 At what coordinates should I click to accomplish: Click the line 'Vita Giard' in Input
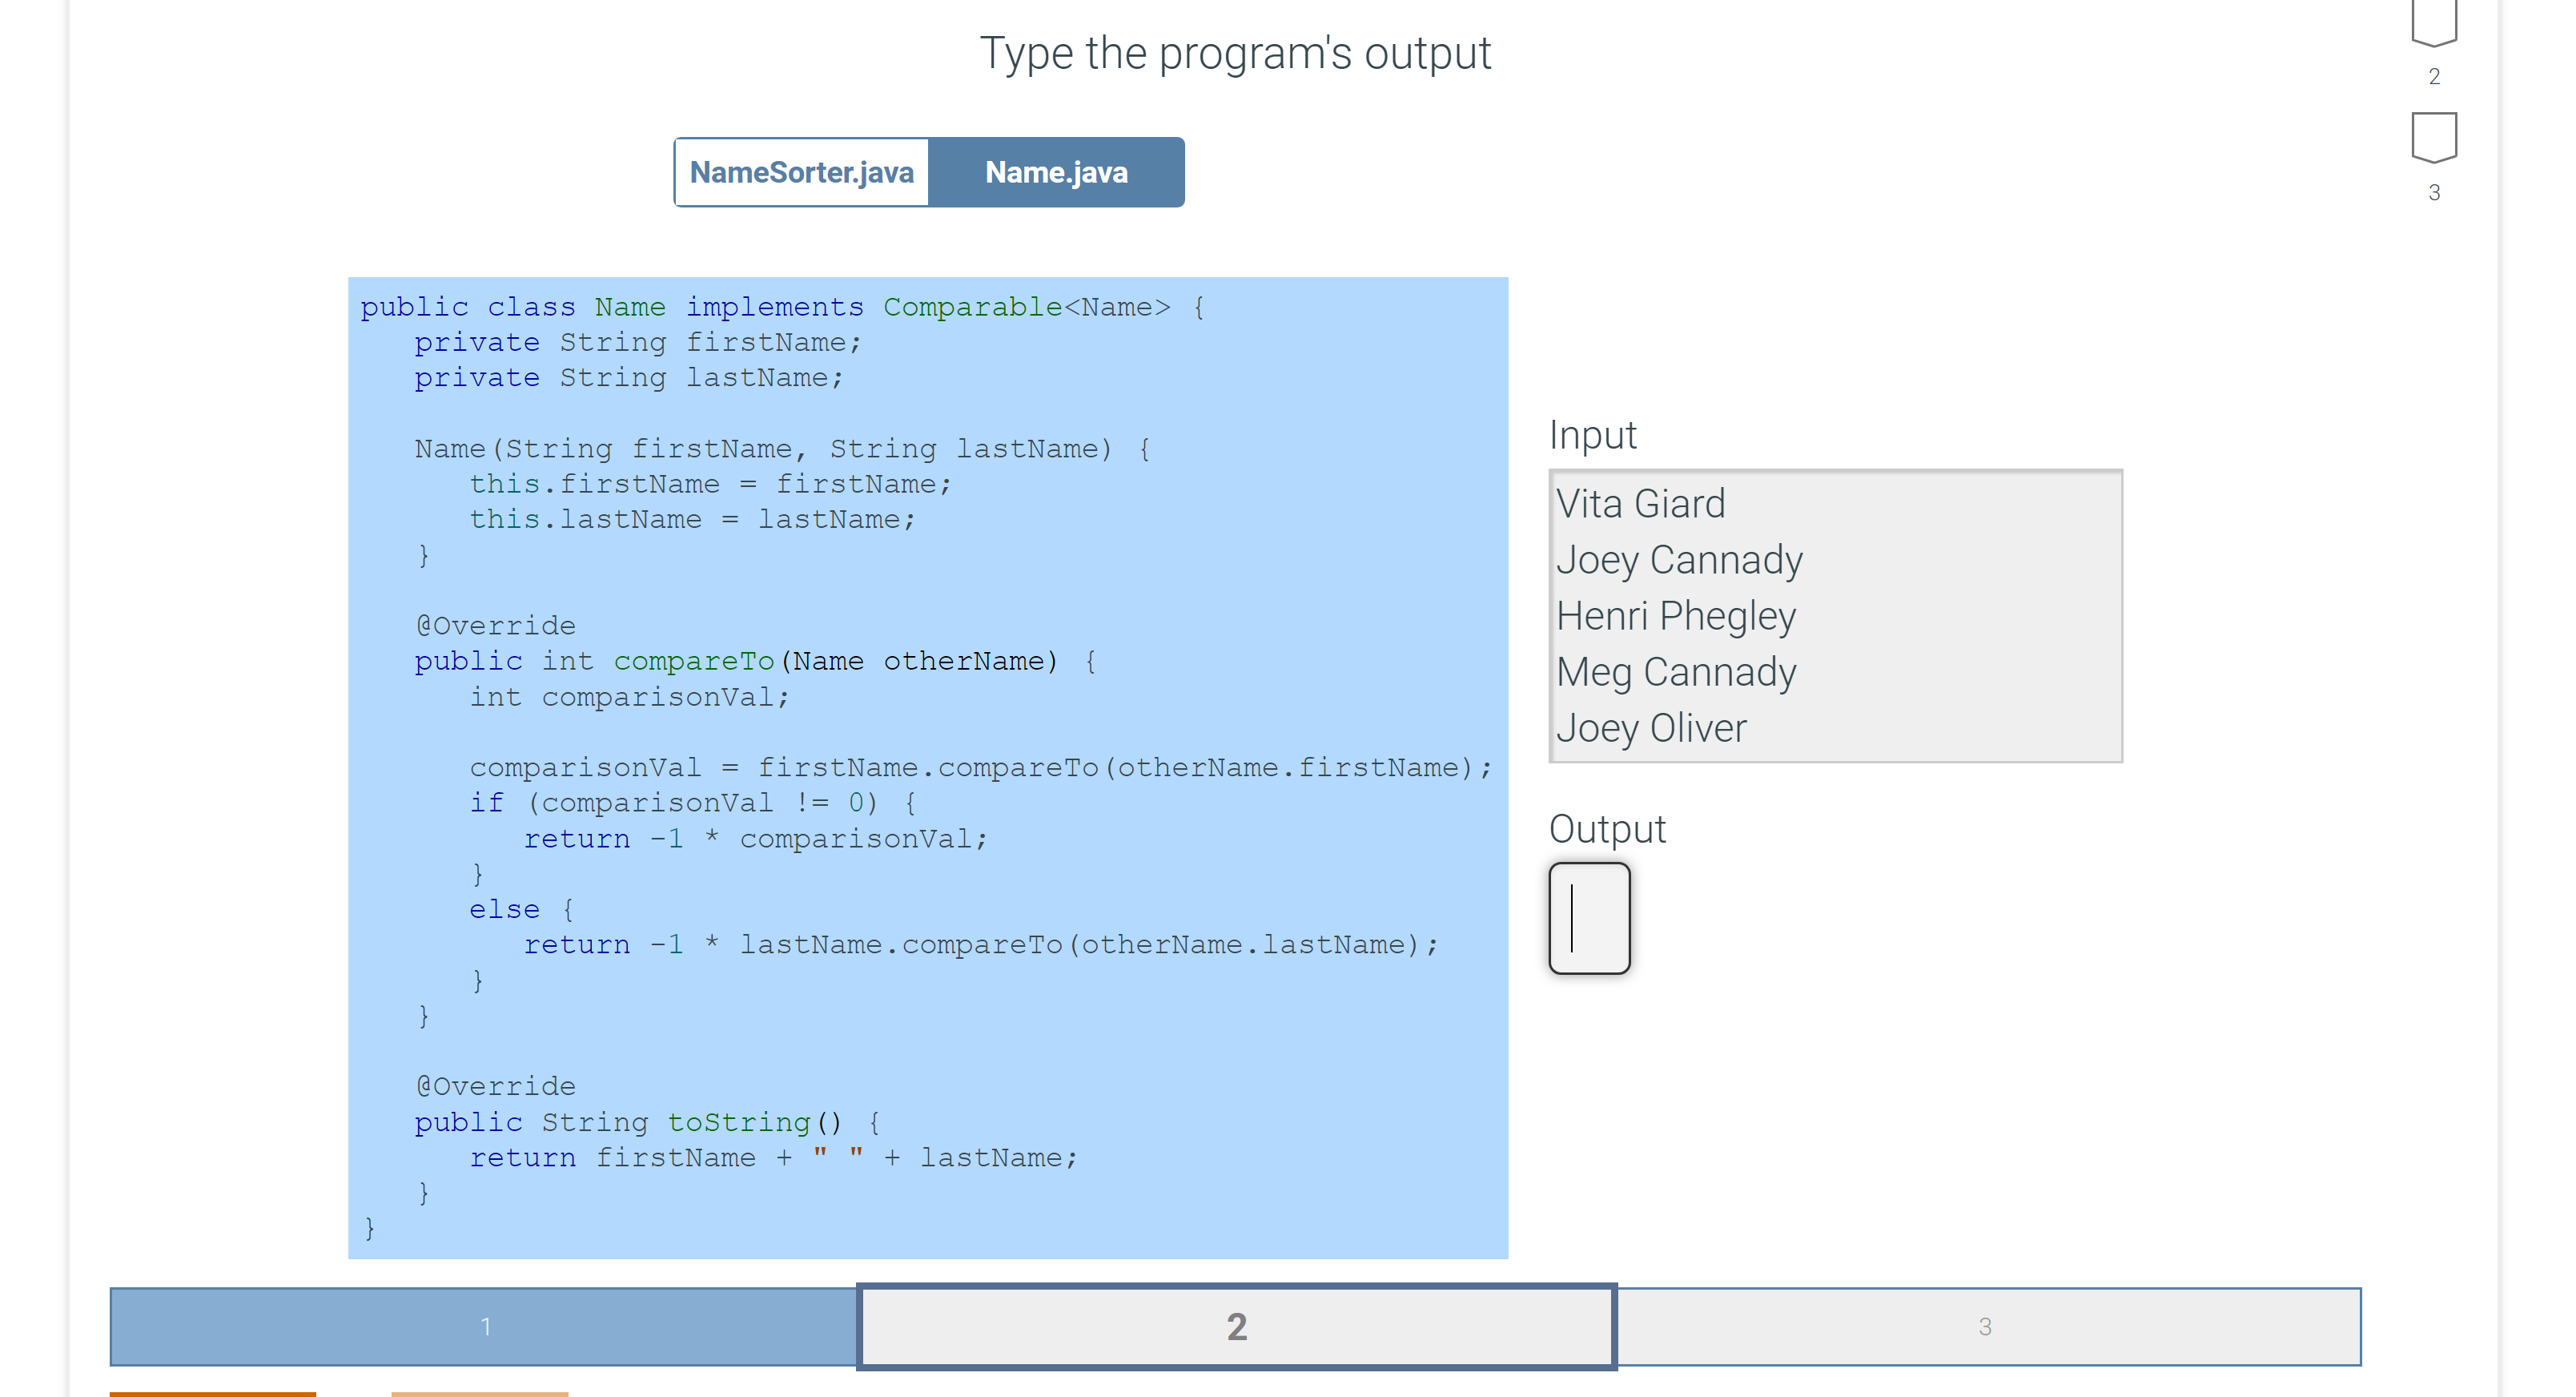(1640, 504)
